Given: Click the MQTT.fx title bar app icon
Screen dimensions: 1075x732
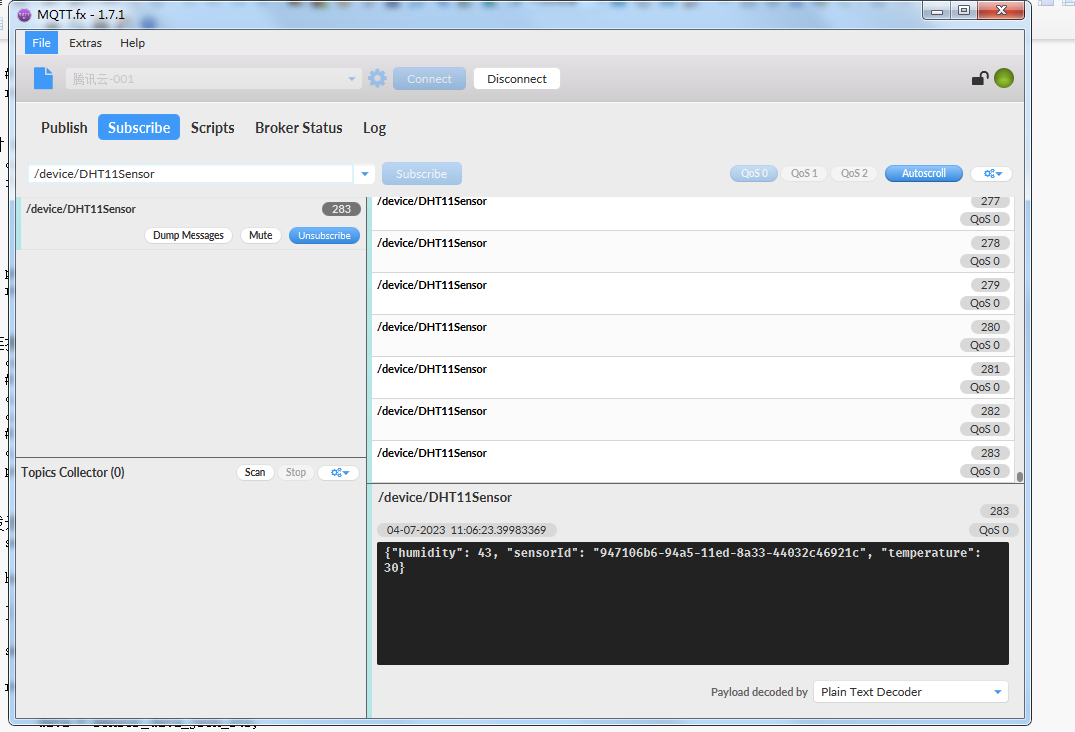Looking at the screenshot, I should pos(25,14).
